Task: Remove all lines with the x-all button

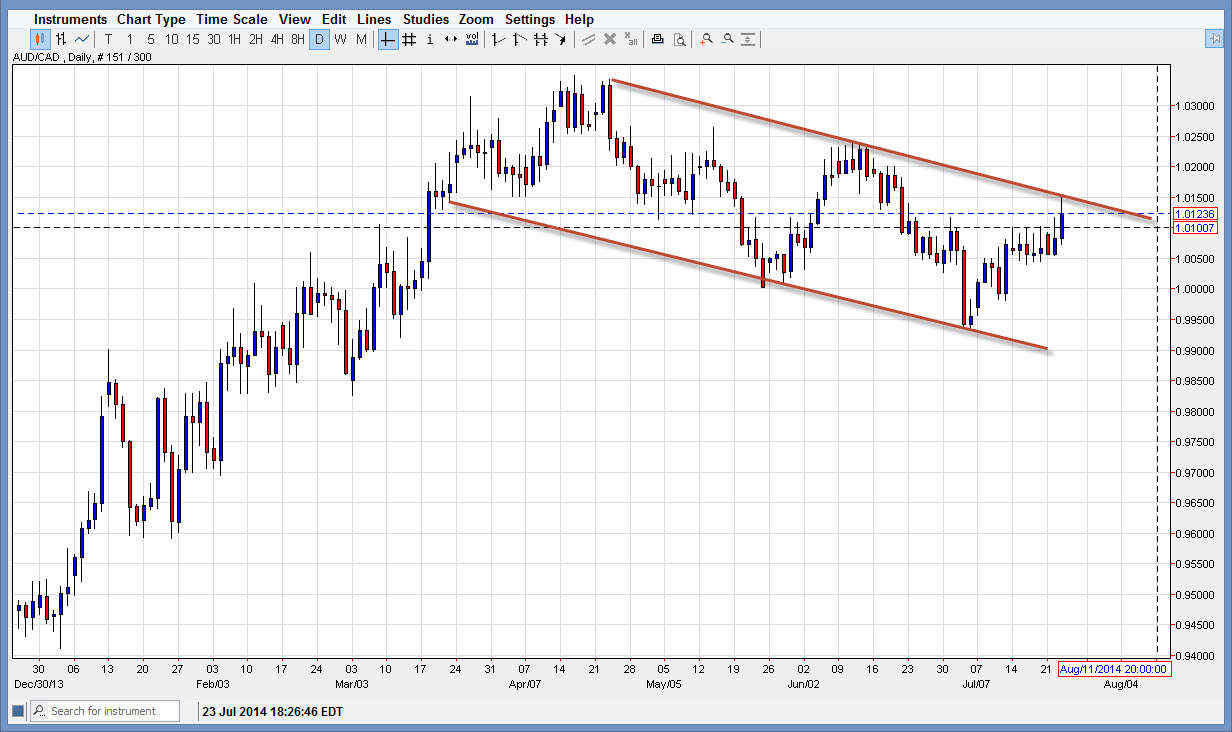Action: click(x=631, y=39)
